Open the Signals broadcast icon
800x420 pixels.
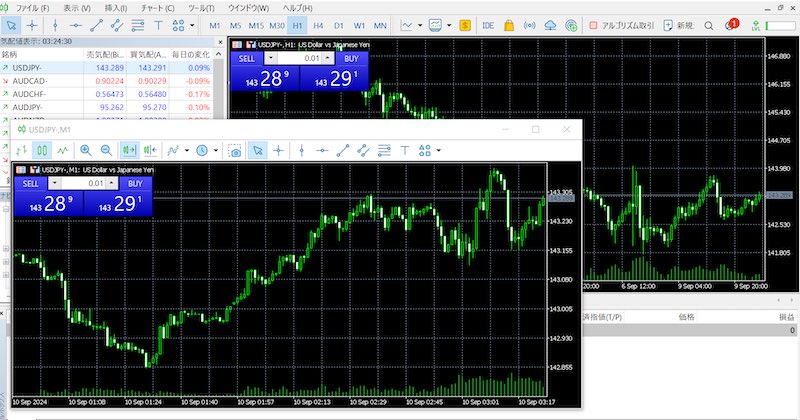[530, 25]
